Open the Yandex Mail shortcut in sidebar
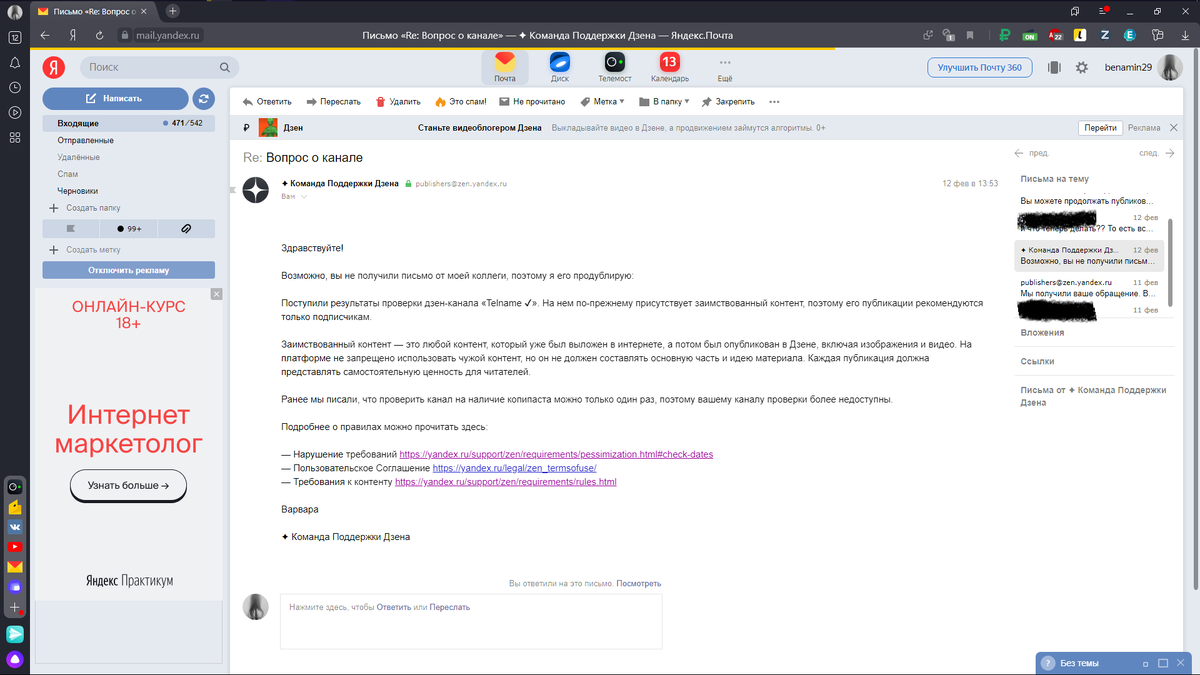 15,567
